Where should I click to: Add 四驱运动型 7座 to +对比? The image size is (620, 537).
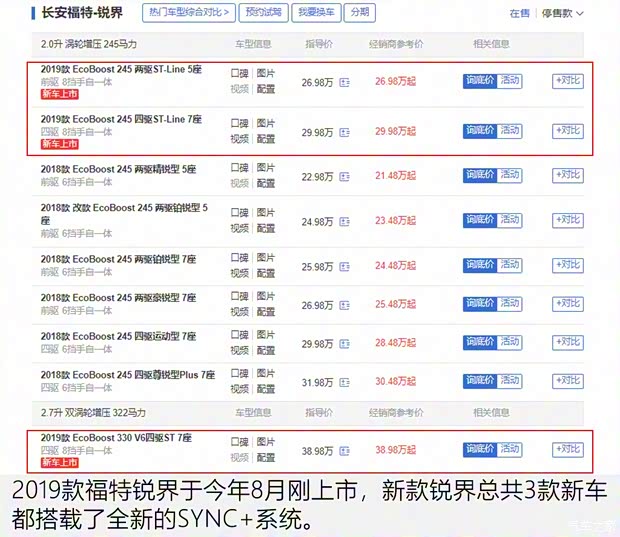point(568,342)
